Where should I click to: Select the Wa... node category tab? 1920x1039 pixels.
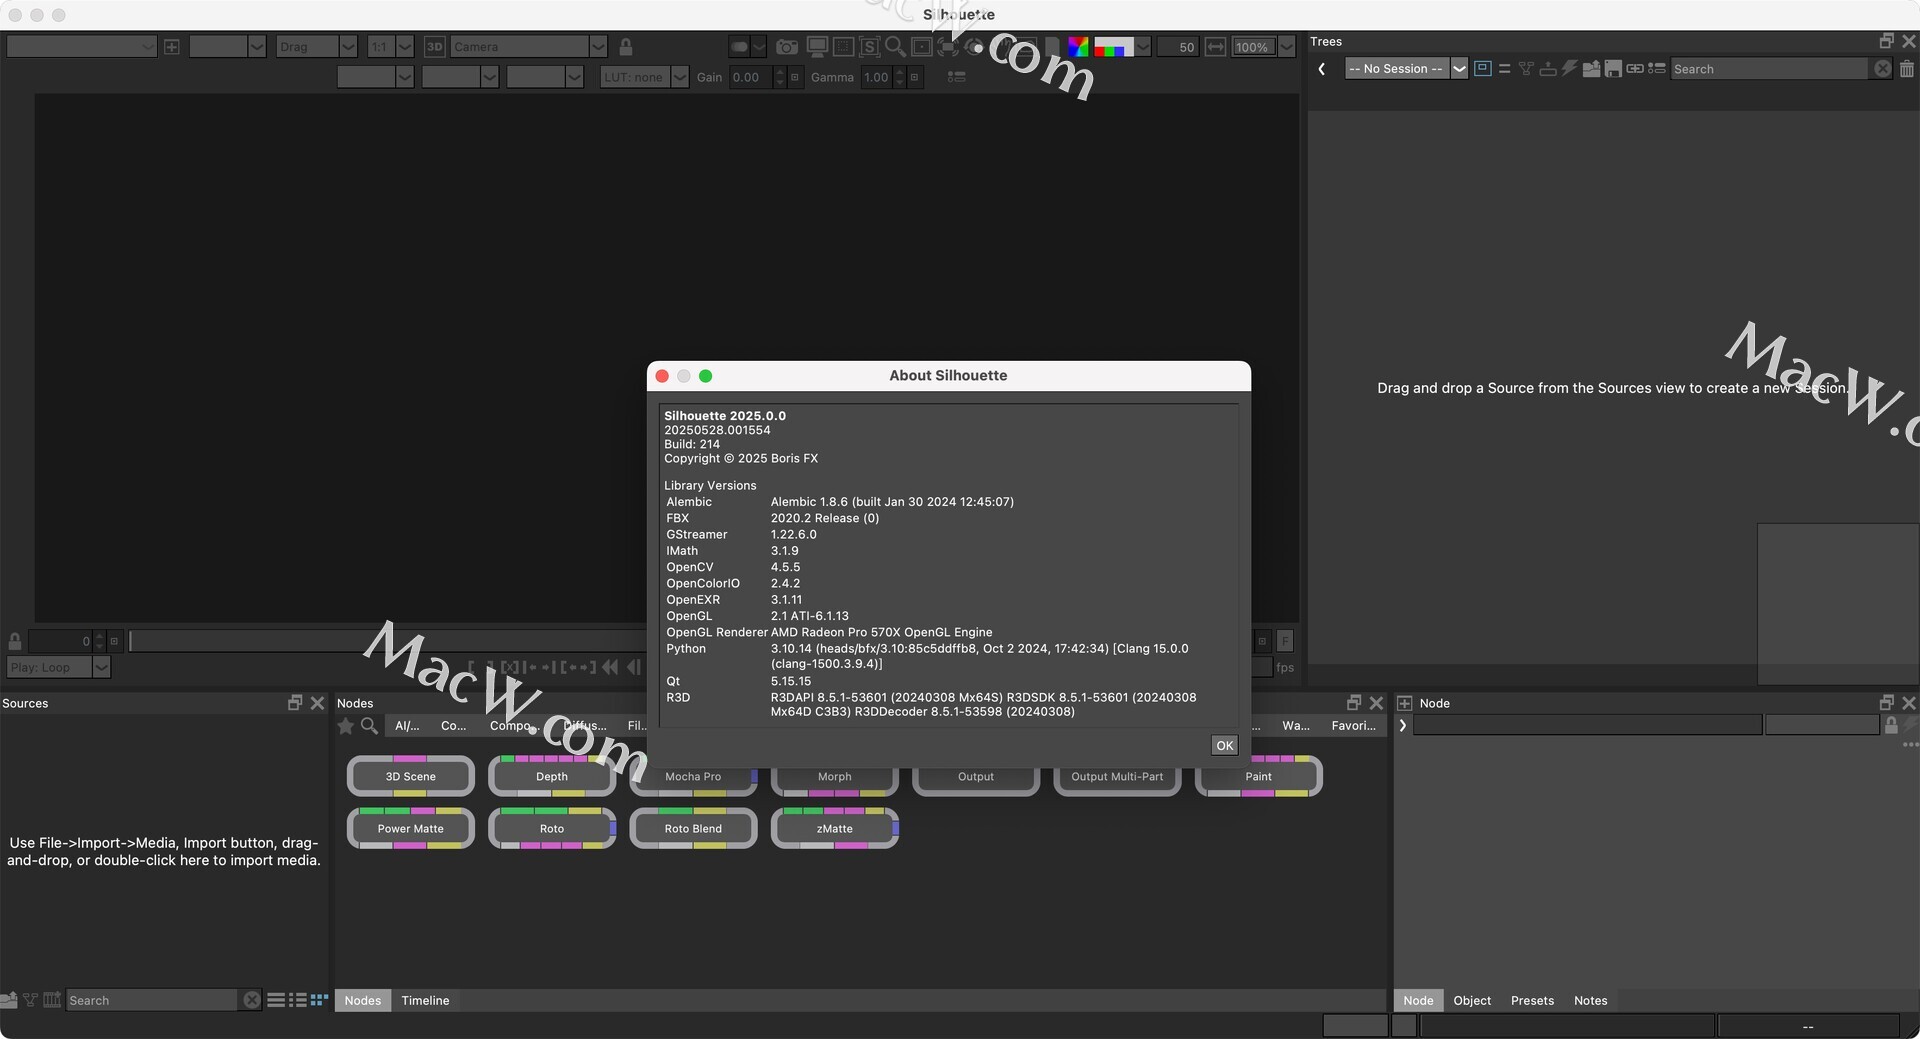1295,726
